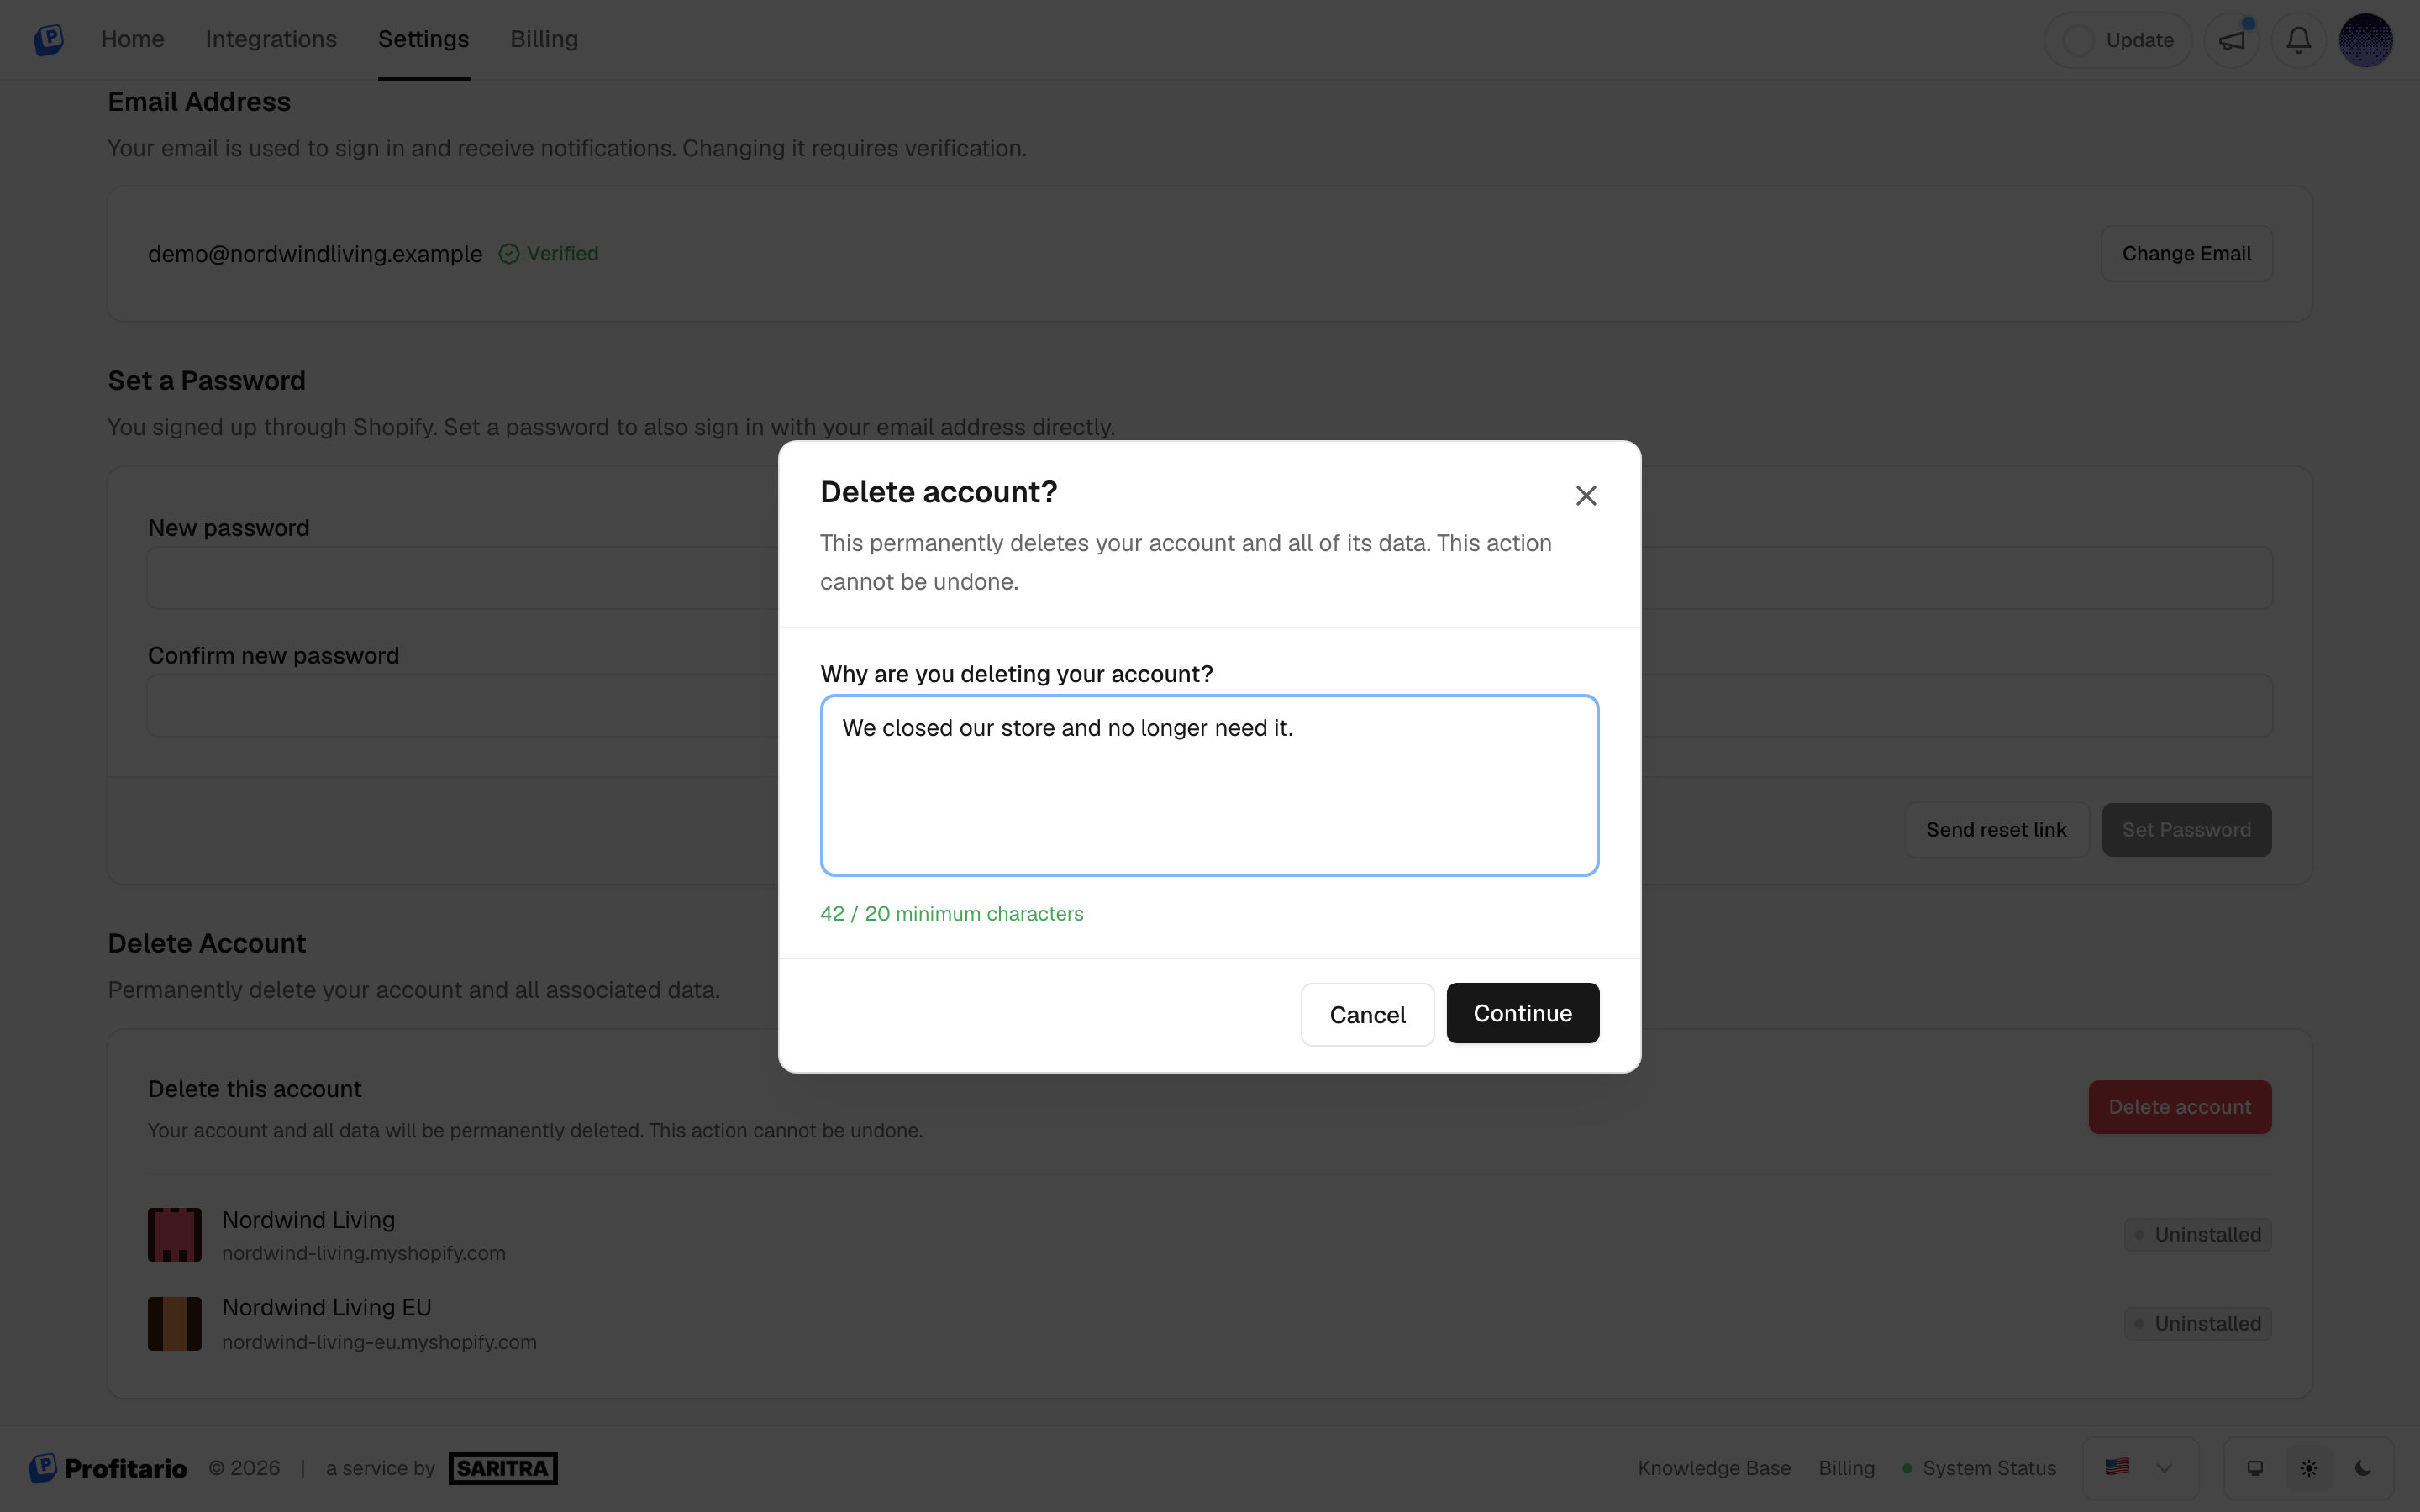Screen dimensions: 2420x1512
Task: Click the Set Password button
Action: 2186,830
